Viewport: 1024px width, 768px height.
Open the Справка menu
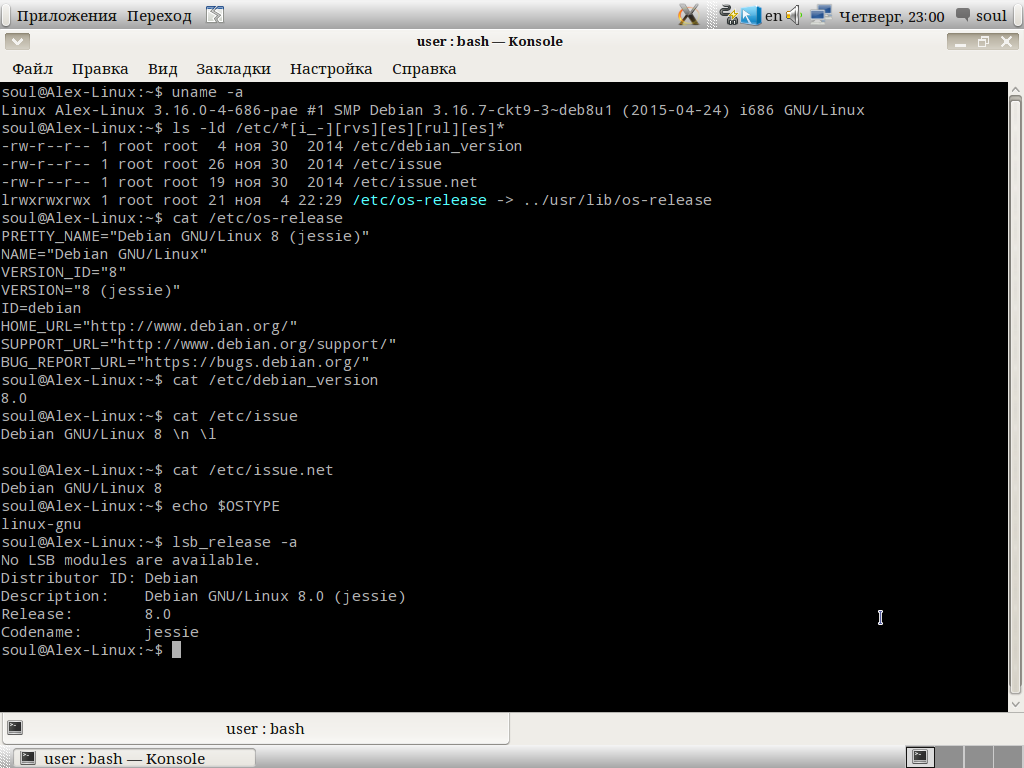pyautogui.click(x=424, y=69)
